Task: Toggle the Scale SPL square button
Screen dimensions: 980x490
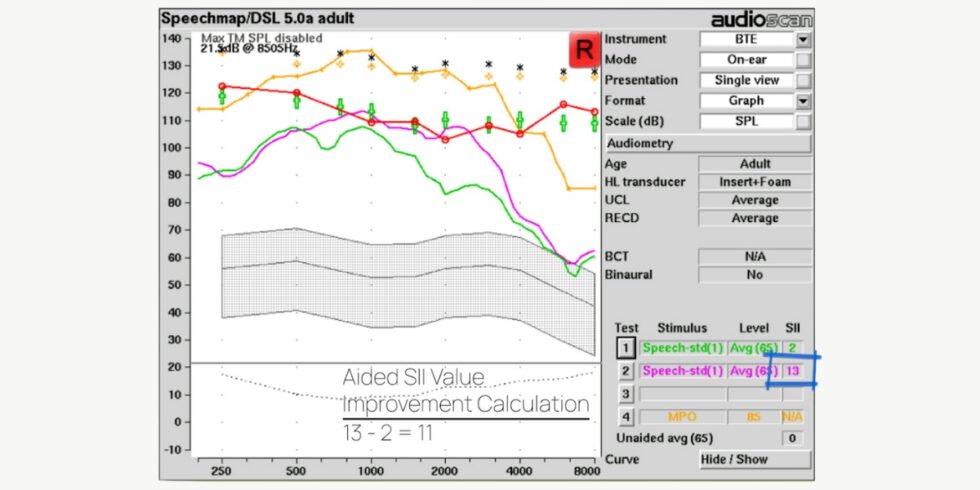Action: [x=803, y=122]
